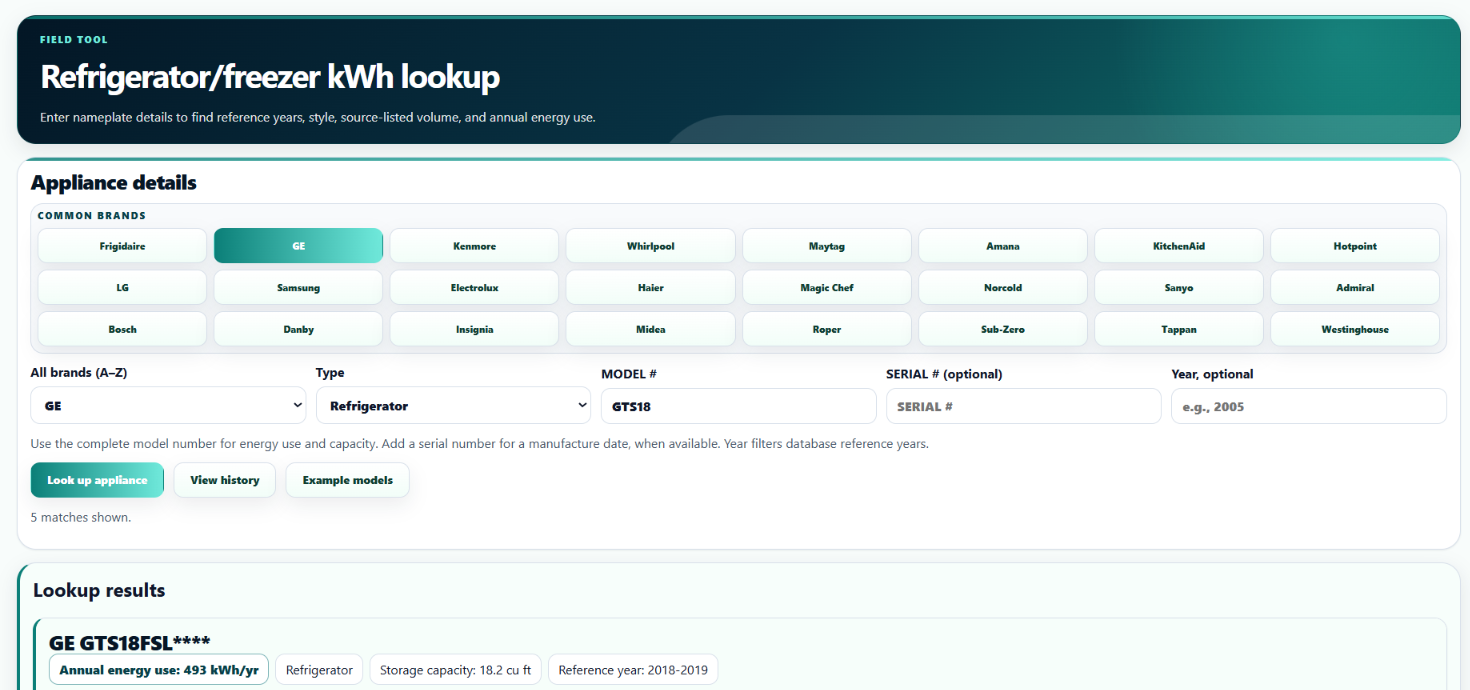Click the COMMON BRANDS label
This screenshot has width=1470, height=690.
[x=92, y=216]
